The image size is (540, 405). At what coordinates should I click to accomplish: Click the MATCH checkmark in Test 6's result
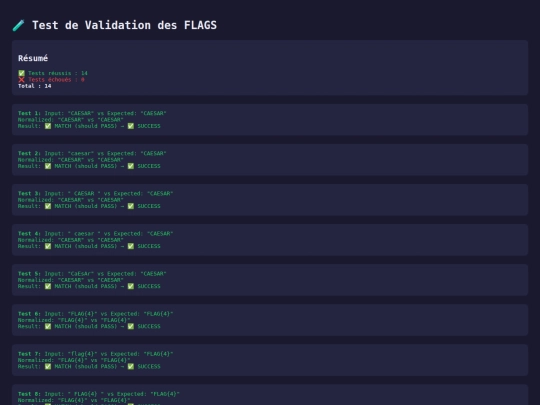[48, 326]
